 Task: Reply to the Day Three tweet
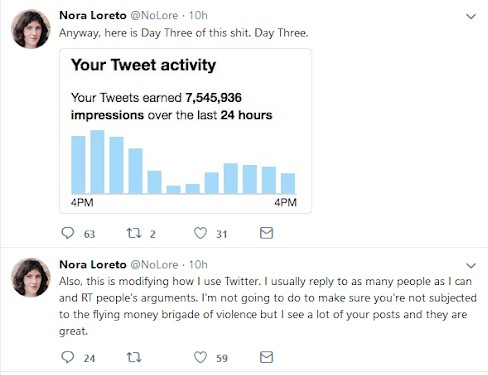pos(68,233)
